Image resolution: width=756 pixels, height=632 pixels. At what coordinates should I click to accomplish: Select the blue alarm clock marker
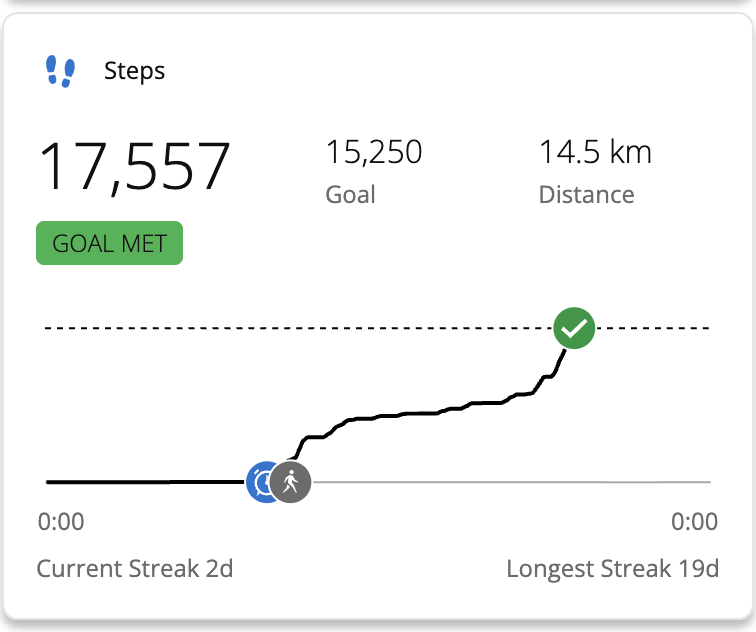coord(262,482)
